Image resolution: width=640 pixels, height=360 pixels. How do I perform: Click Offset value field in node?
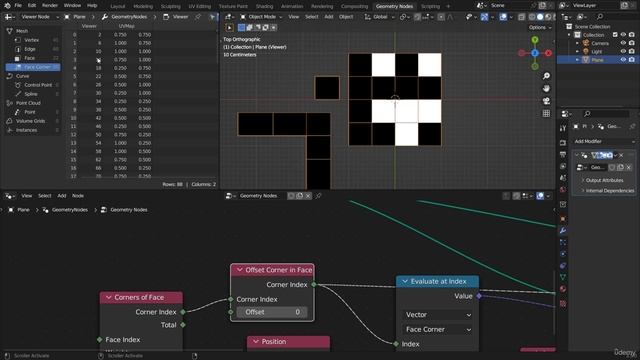click(x=272, y=312)
